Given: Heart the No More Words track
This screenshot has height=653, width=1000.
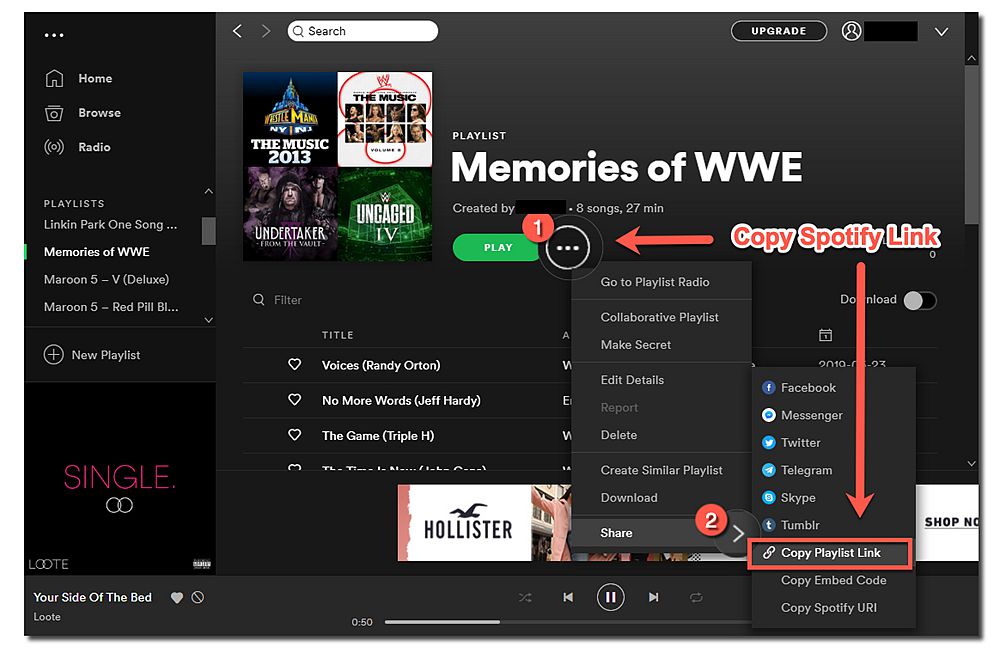Looking at the screenshot, I should 294,400.
